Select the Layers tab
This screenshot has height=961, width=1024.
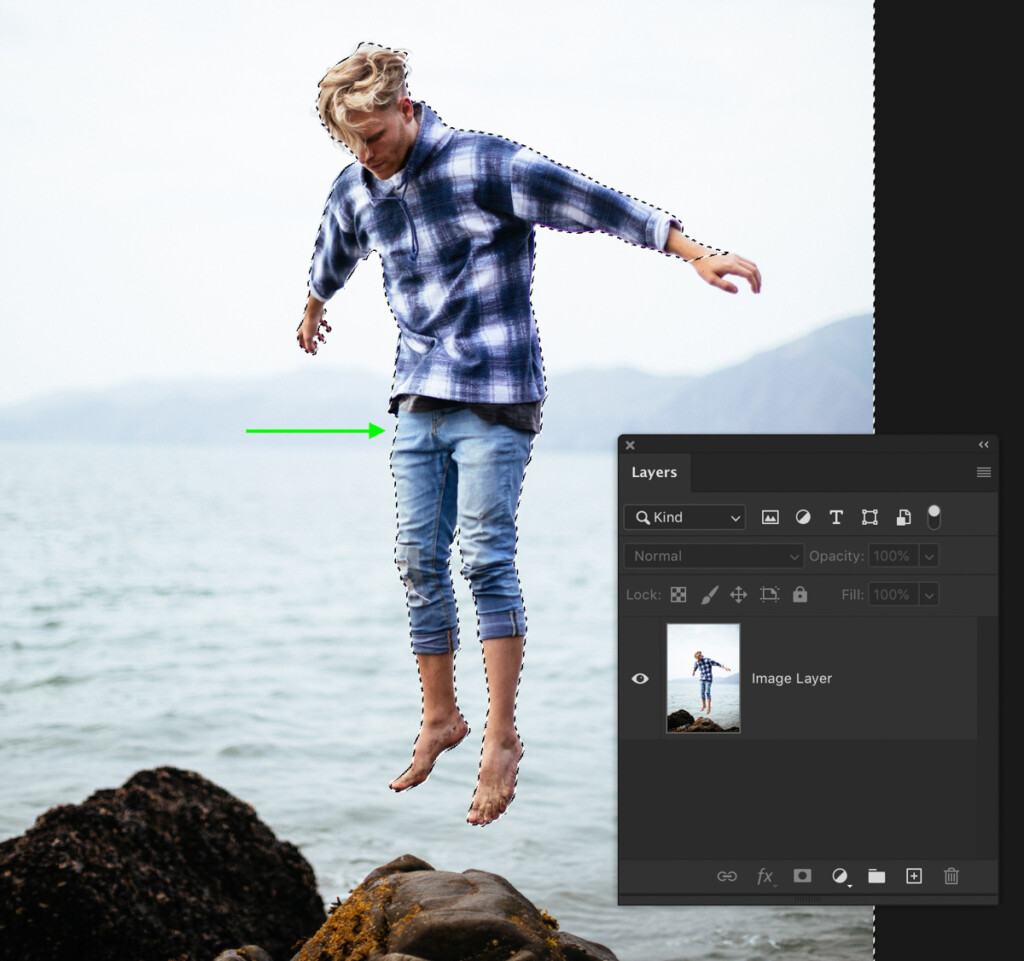pyautogui.click(x=654, y=472)
